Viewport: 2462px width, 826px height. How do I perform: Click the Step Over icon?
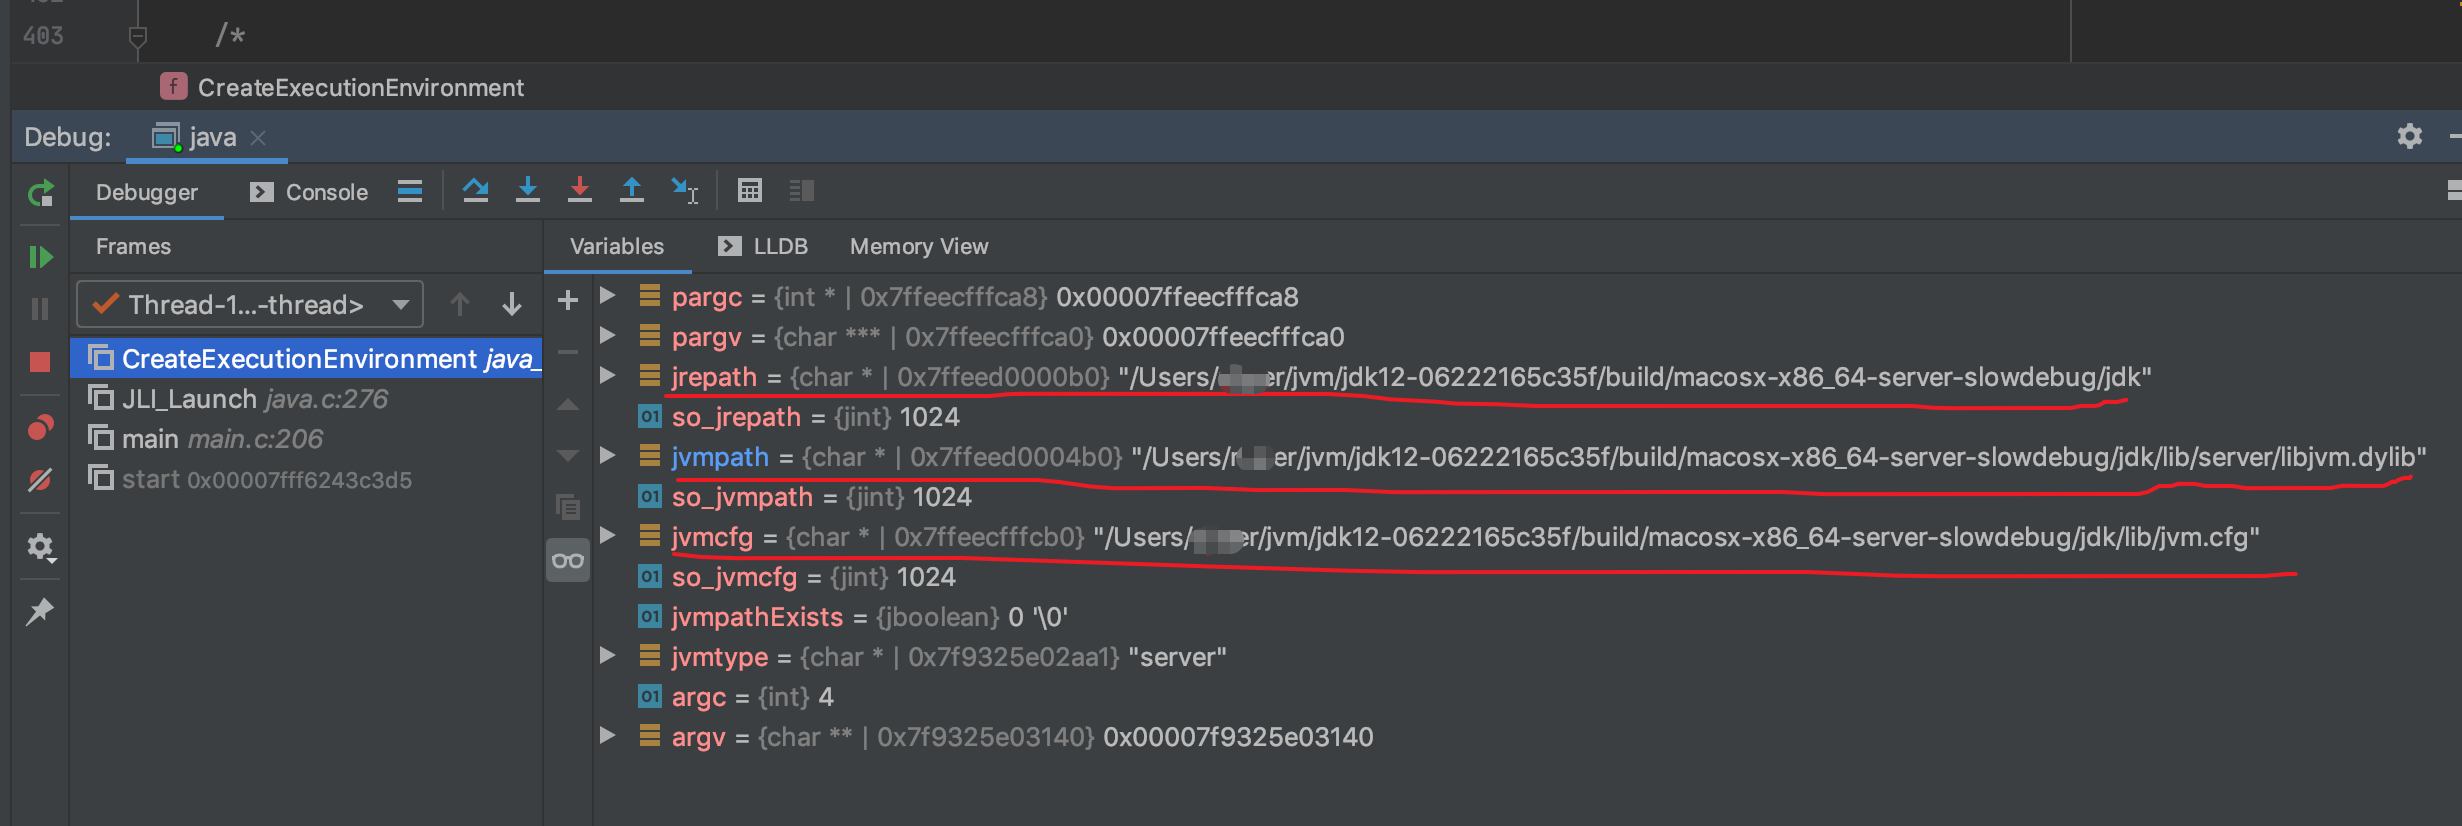(475, 190)
